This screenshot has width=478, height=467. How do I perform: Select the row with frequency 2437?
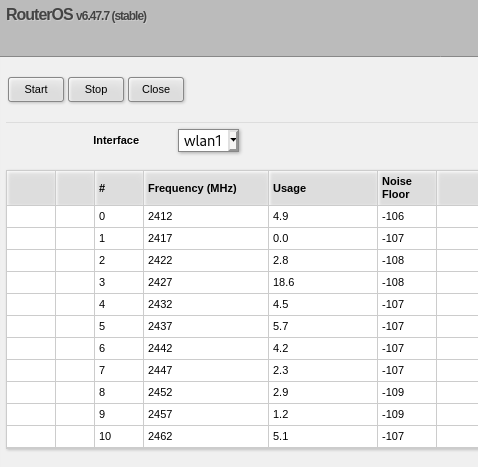pos(242,326)
